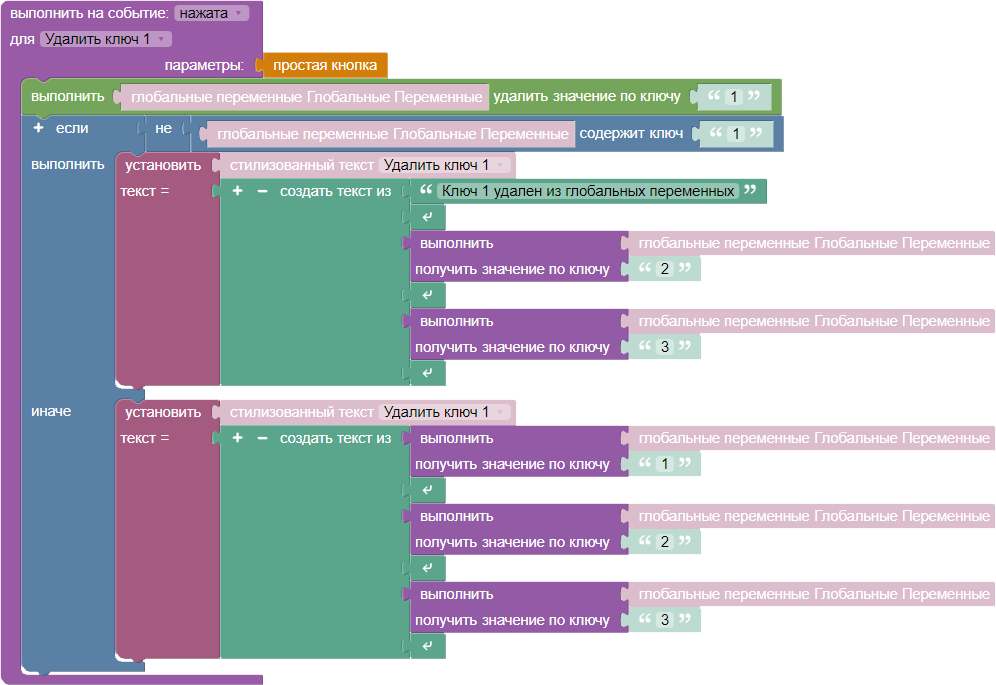Click the opening quote icon before "Ключ 1 удален" text
The width and height of the screenshot is (996, 685).
[426, 191]
